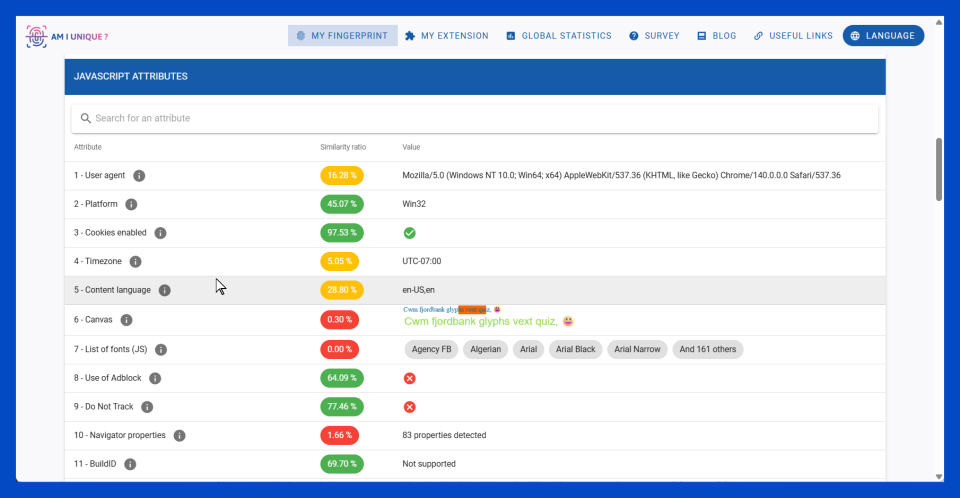Open info for List of fonts
The height and width of the screenshot is (498, 960).
tap(161, 350)
